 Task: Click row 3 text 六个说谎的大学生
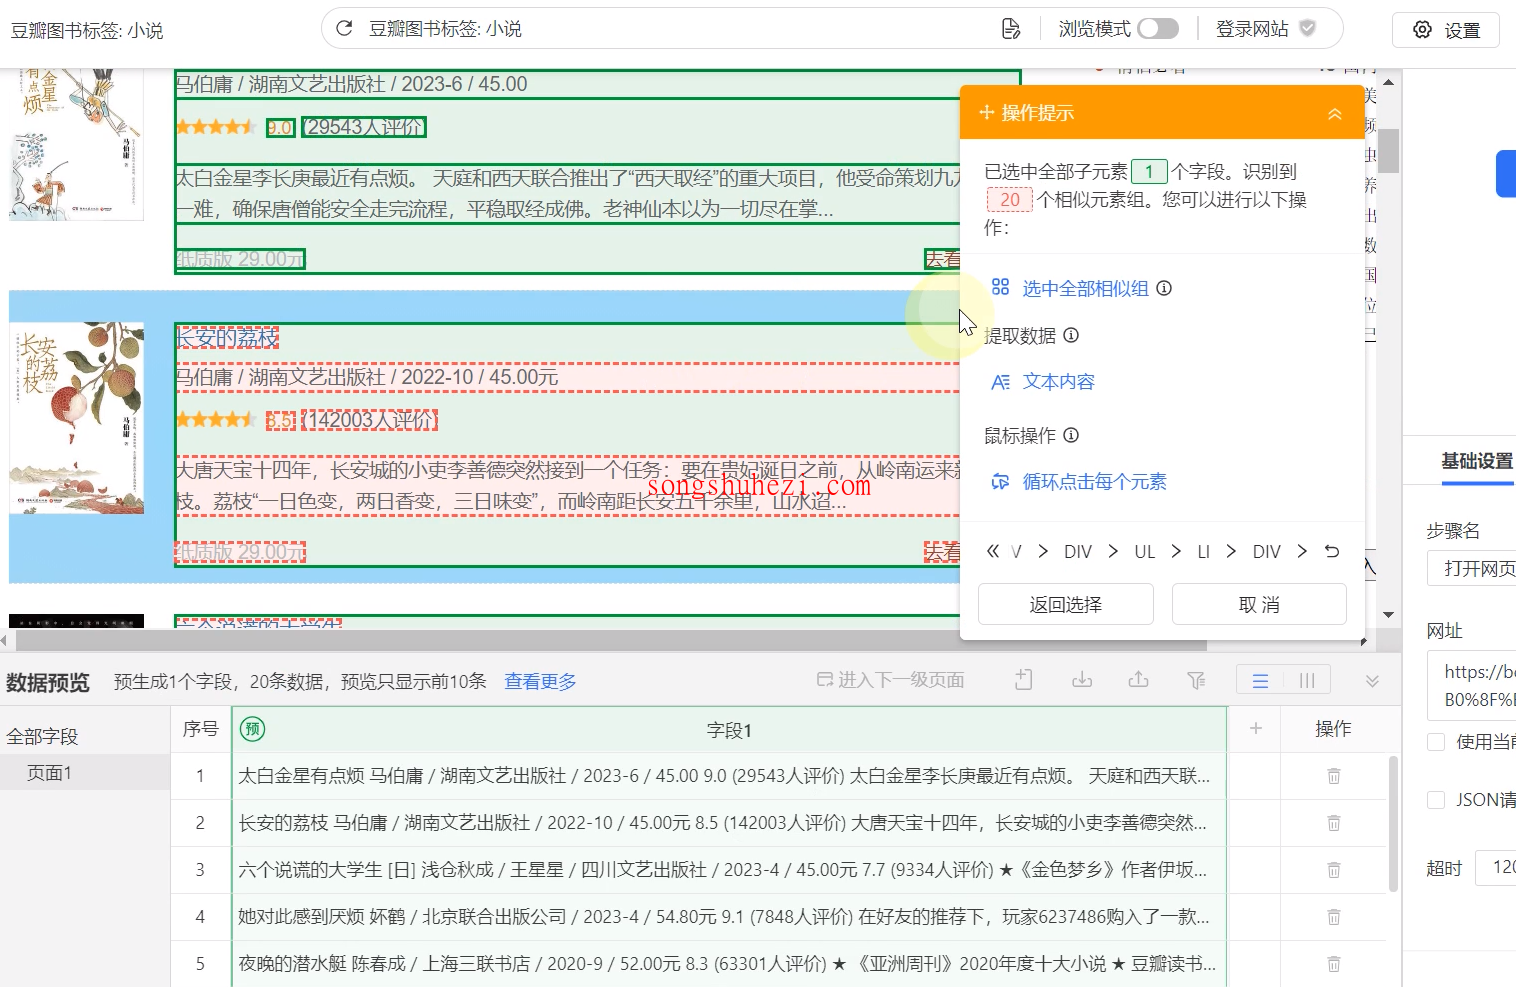point(310,870)
